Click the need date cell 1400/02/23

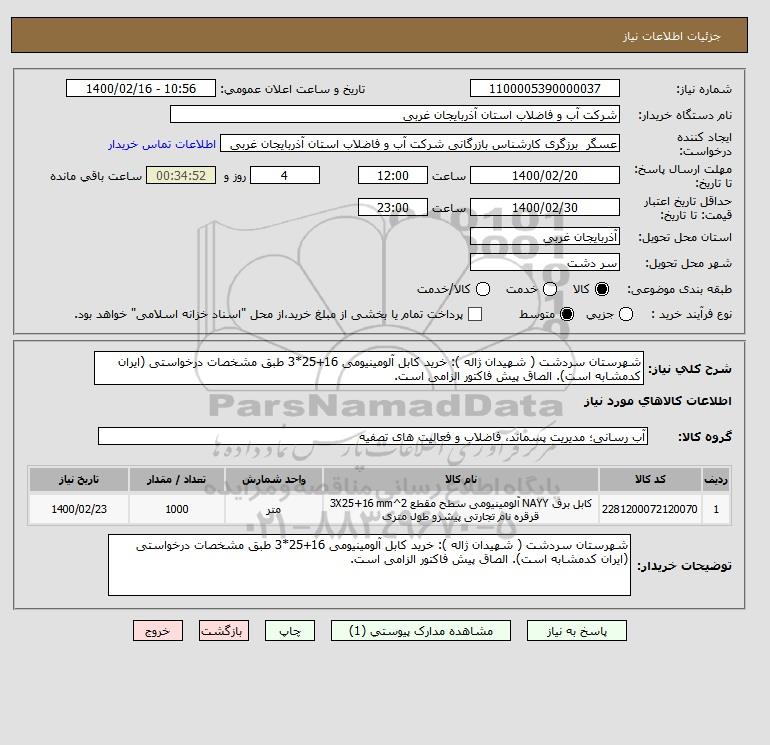point(79,509)
